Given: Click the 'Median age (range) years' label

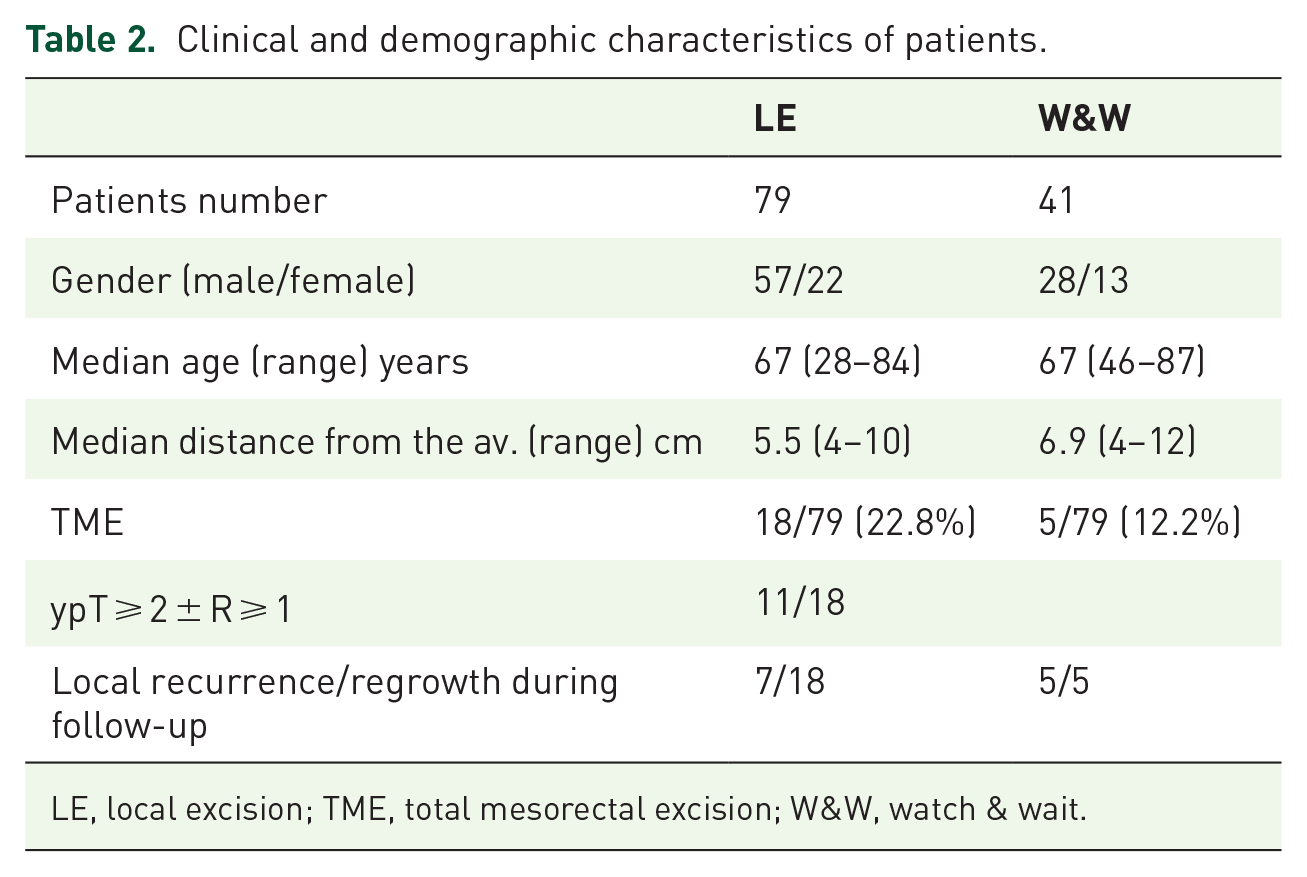Looking at the screenshot, I should tap(260, 361).
